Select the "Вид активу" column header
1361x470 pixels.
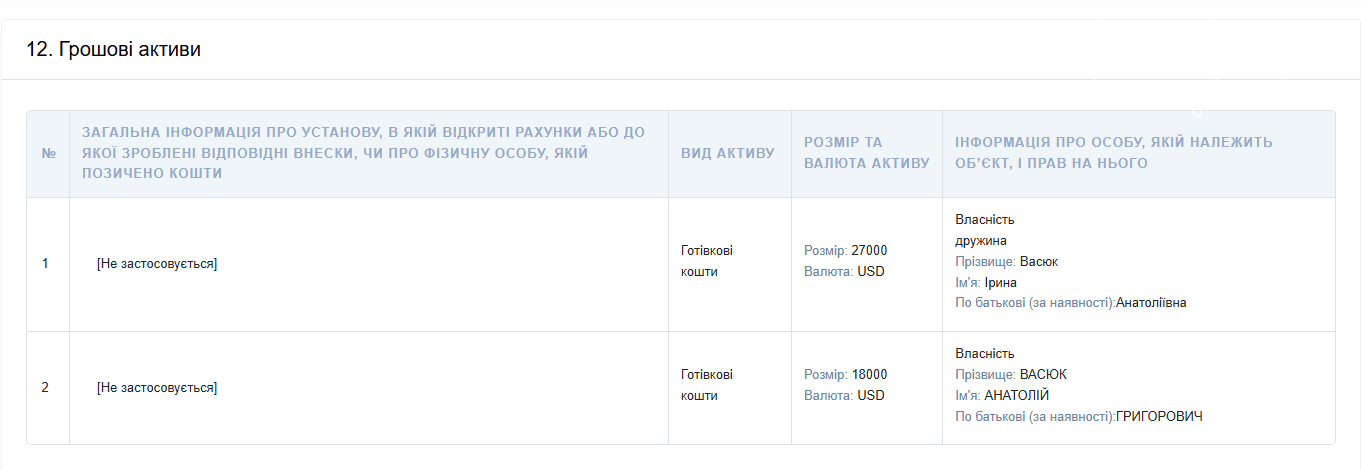tap(728, 154)
